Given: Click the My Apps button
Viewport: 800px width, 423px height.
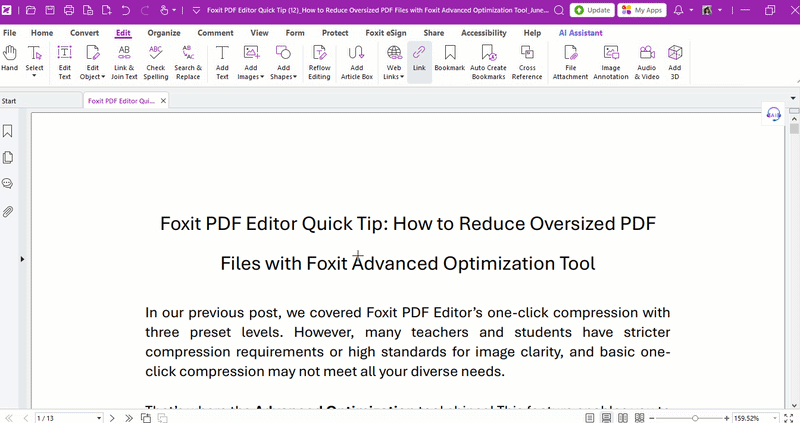Looking at the screenshot, I should tap(642, 10).
